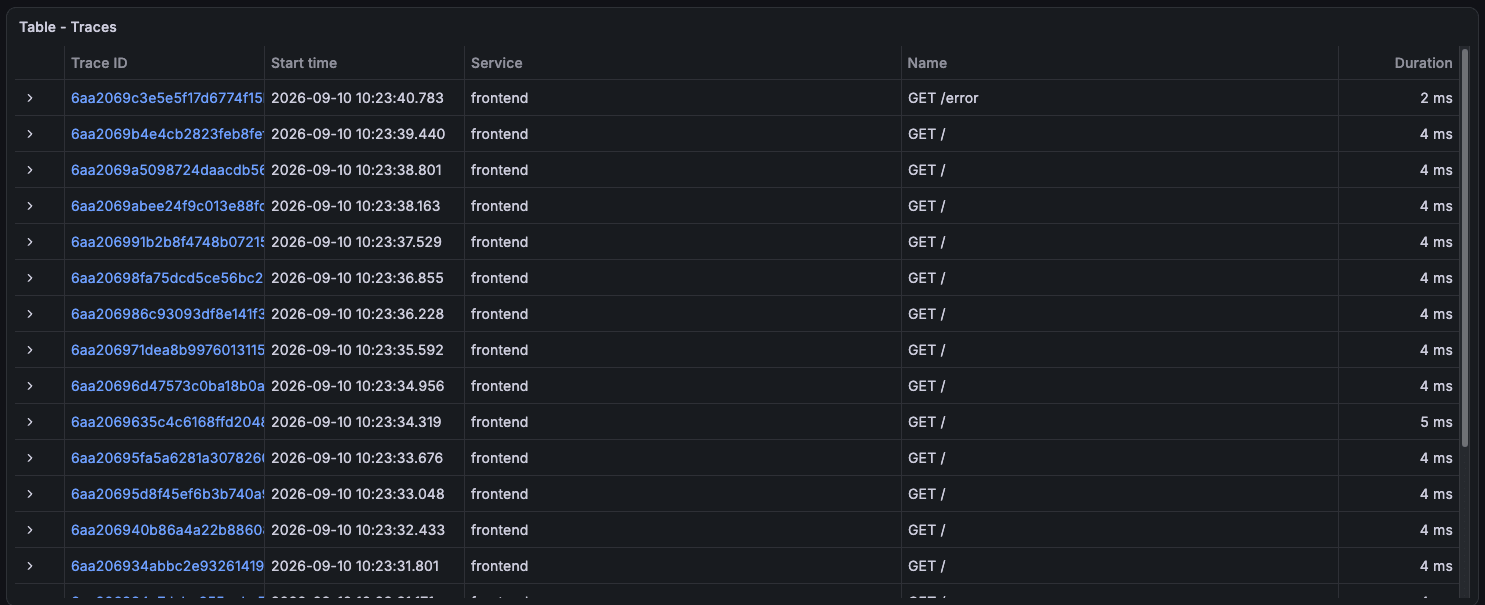This screenshot has width=1485, height=605.
Task: Expand trace row started at 10:23:37.529
Action: coord(30,242)
